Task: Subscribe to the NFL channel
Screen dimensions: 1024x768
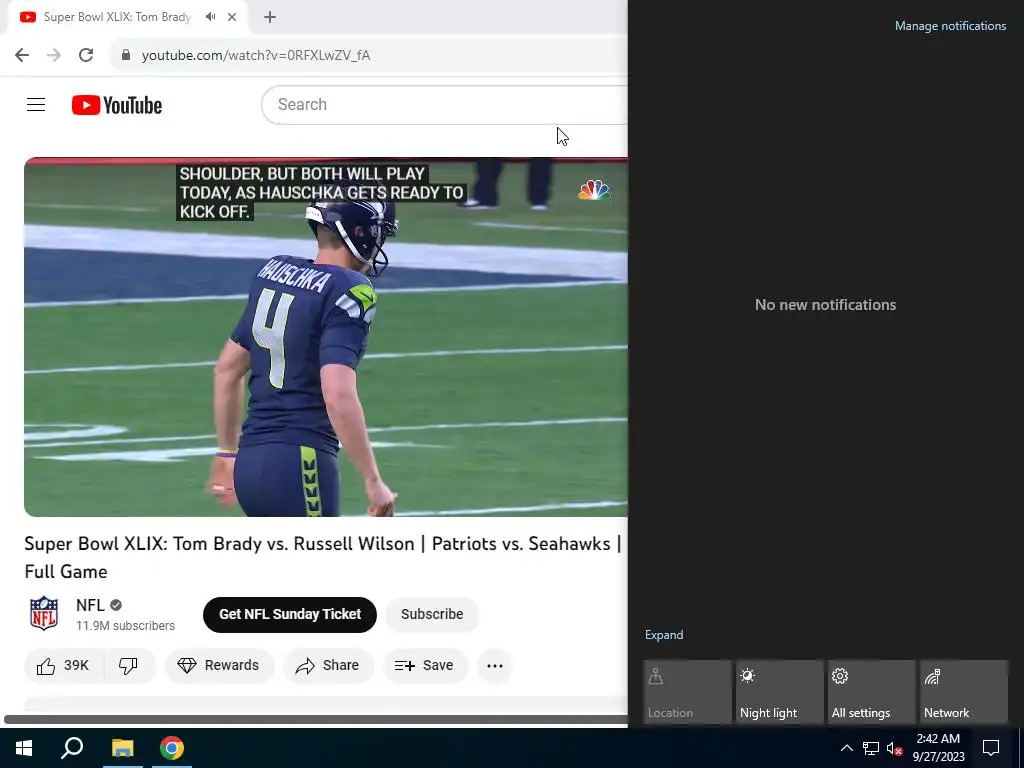Action: 432,615
